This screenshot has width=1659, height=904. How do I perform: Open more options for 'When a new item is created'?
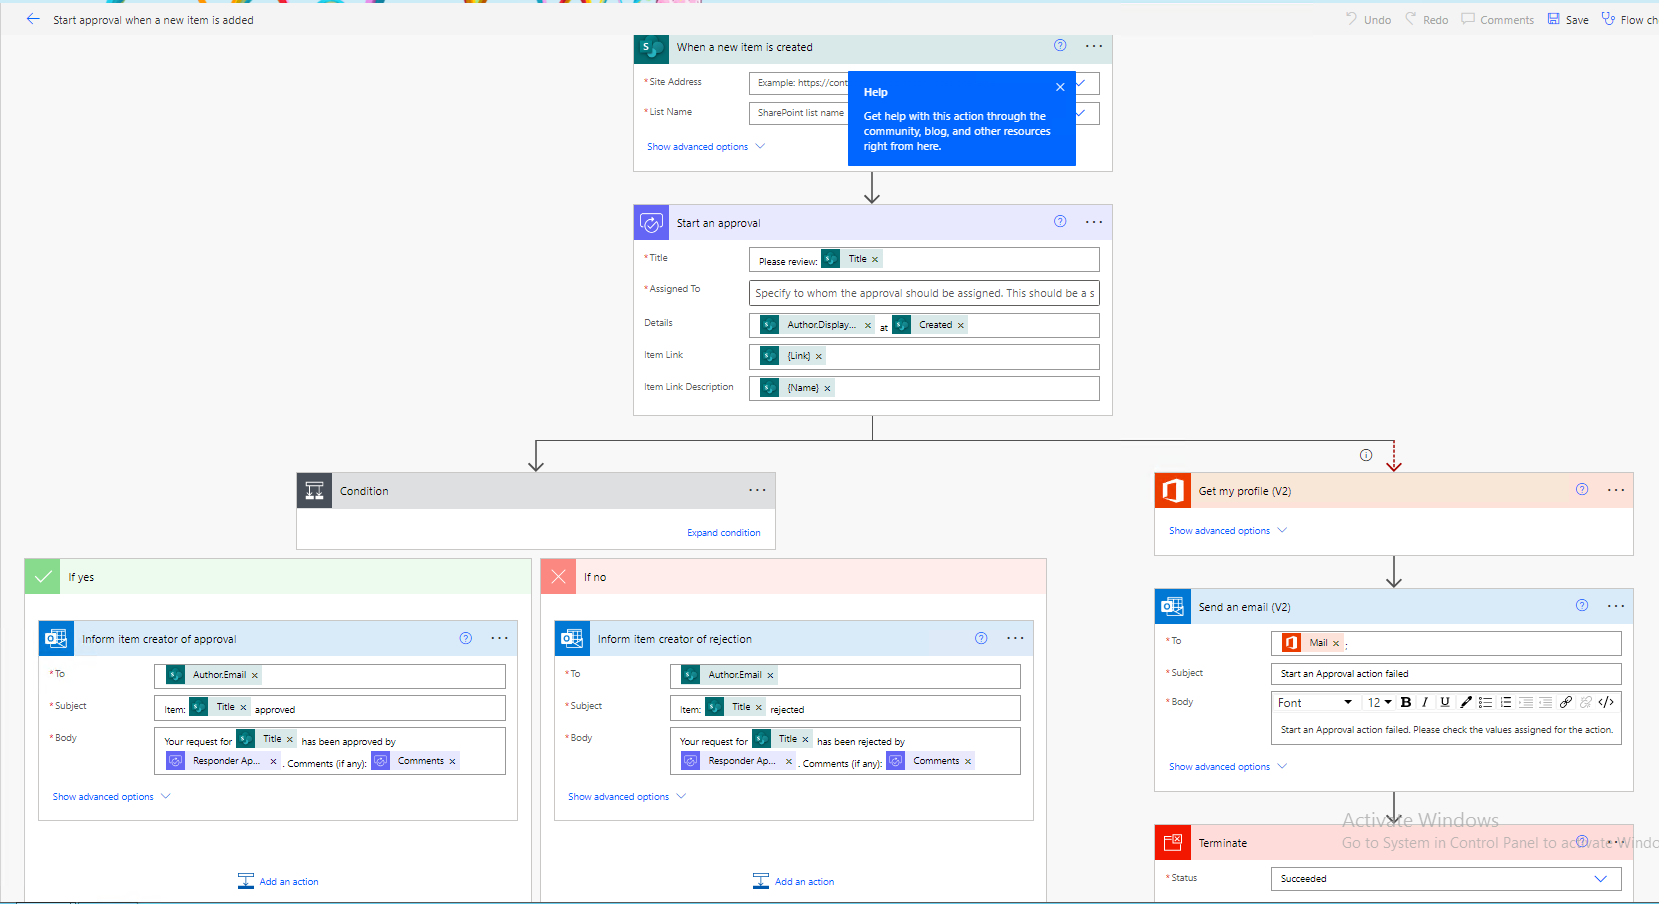pyautogui.click(x=1094, y=46)
